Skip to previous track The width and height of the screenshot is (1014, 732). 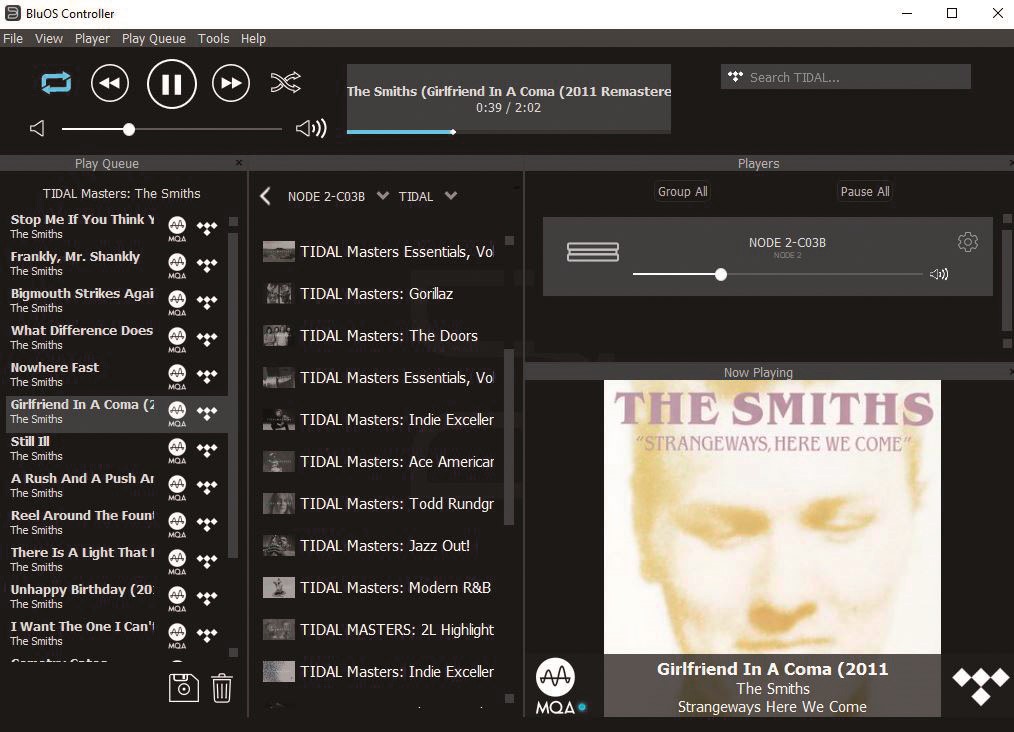tap(110, 83)
